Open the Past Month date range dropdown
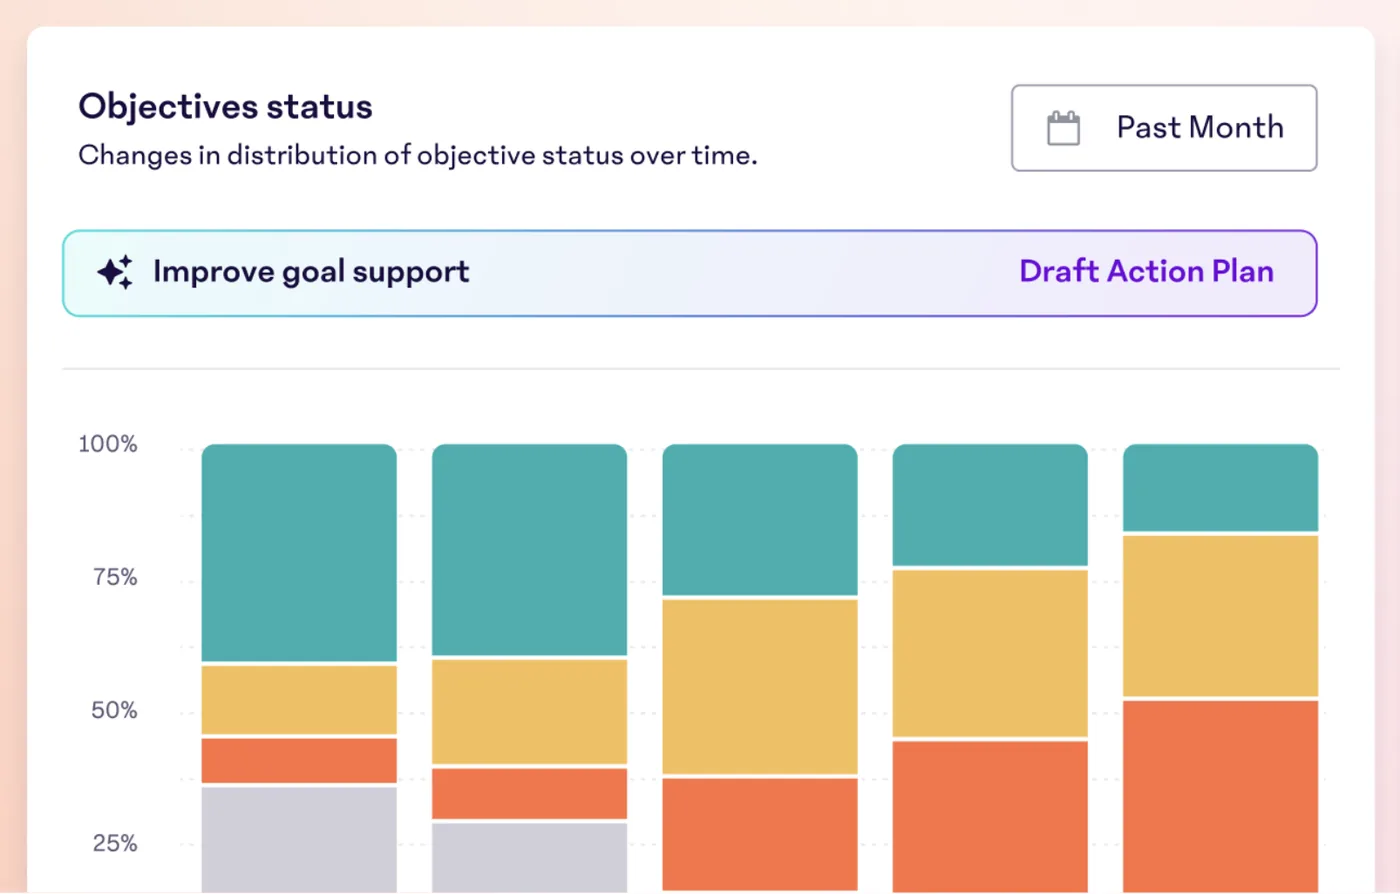1400x894 pixels. pos(1164,128)
